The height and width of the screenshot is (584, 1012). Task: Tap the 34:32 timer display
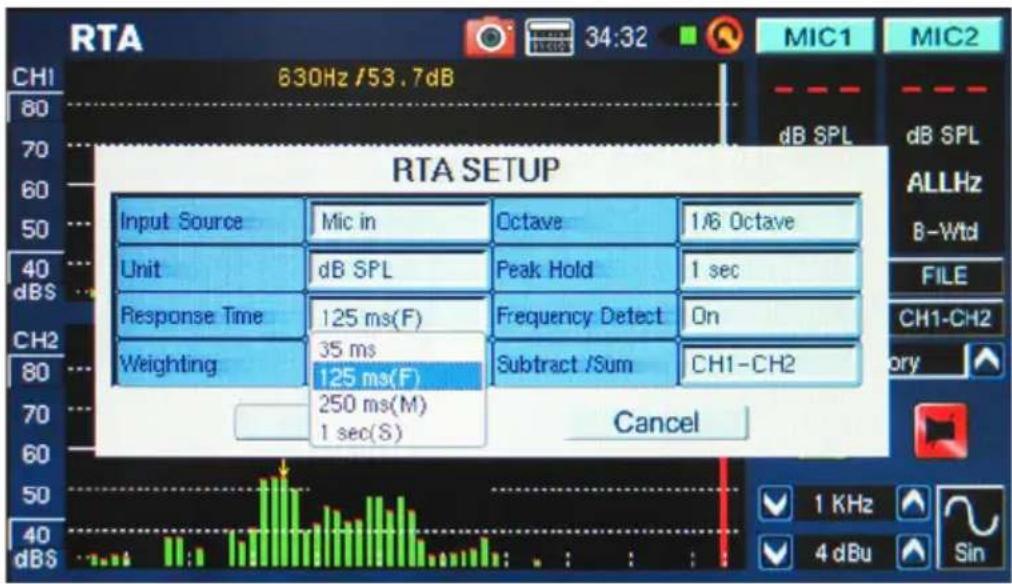[616, 37]
